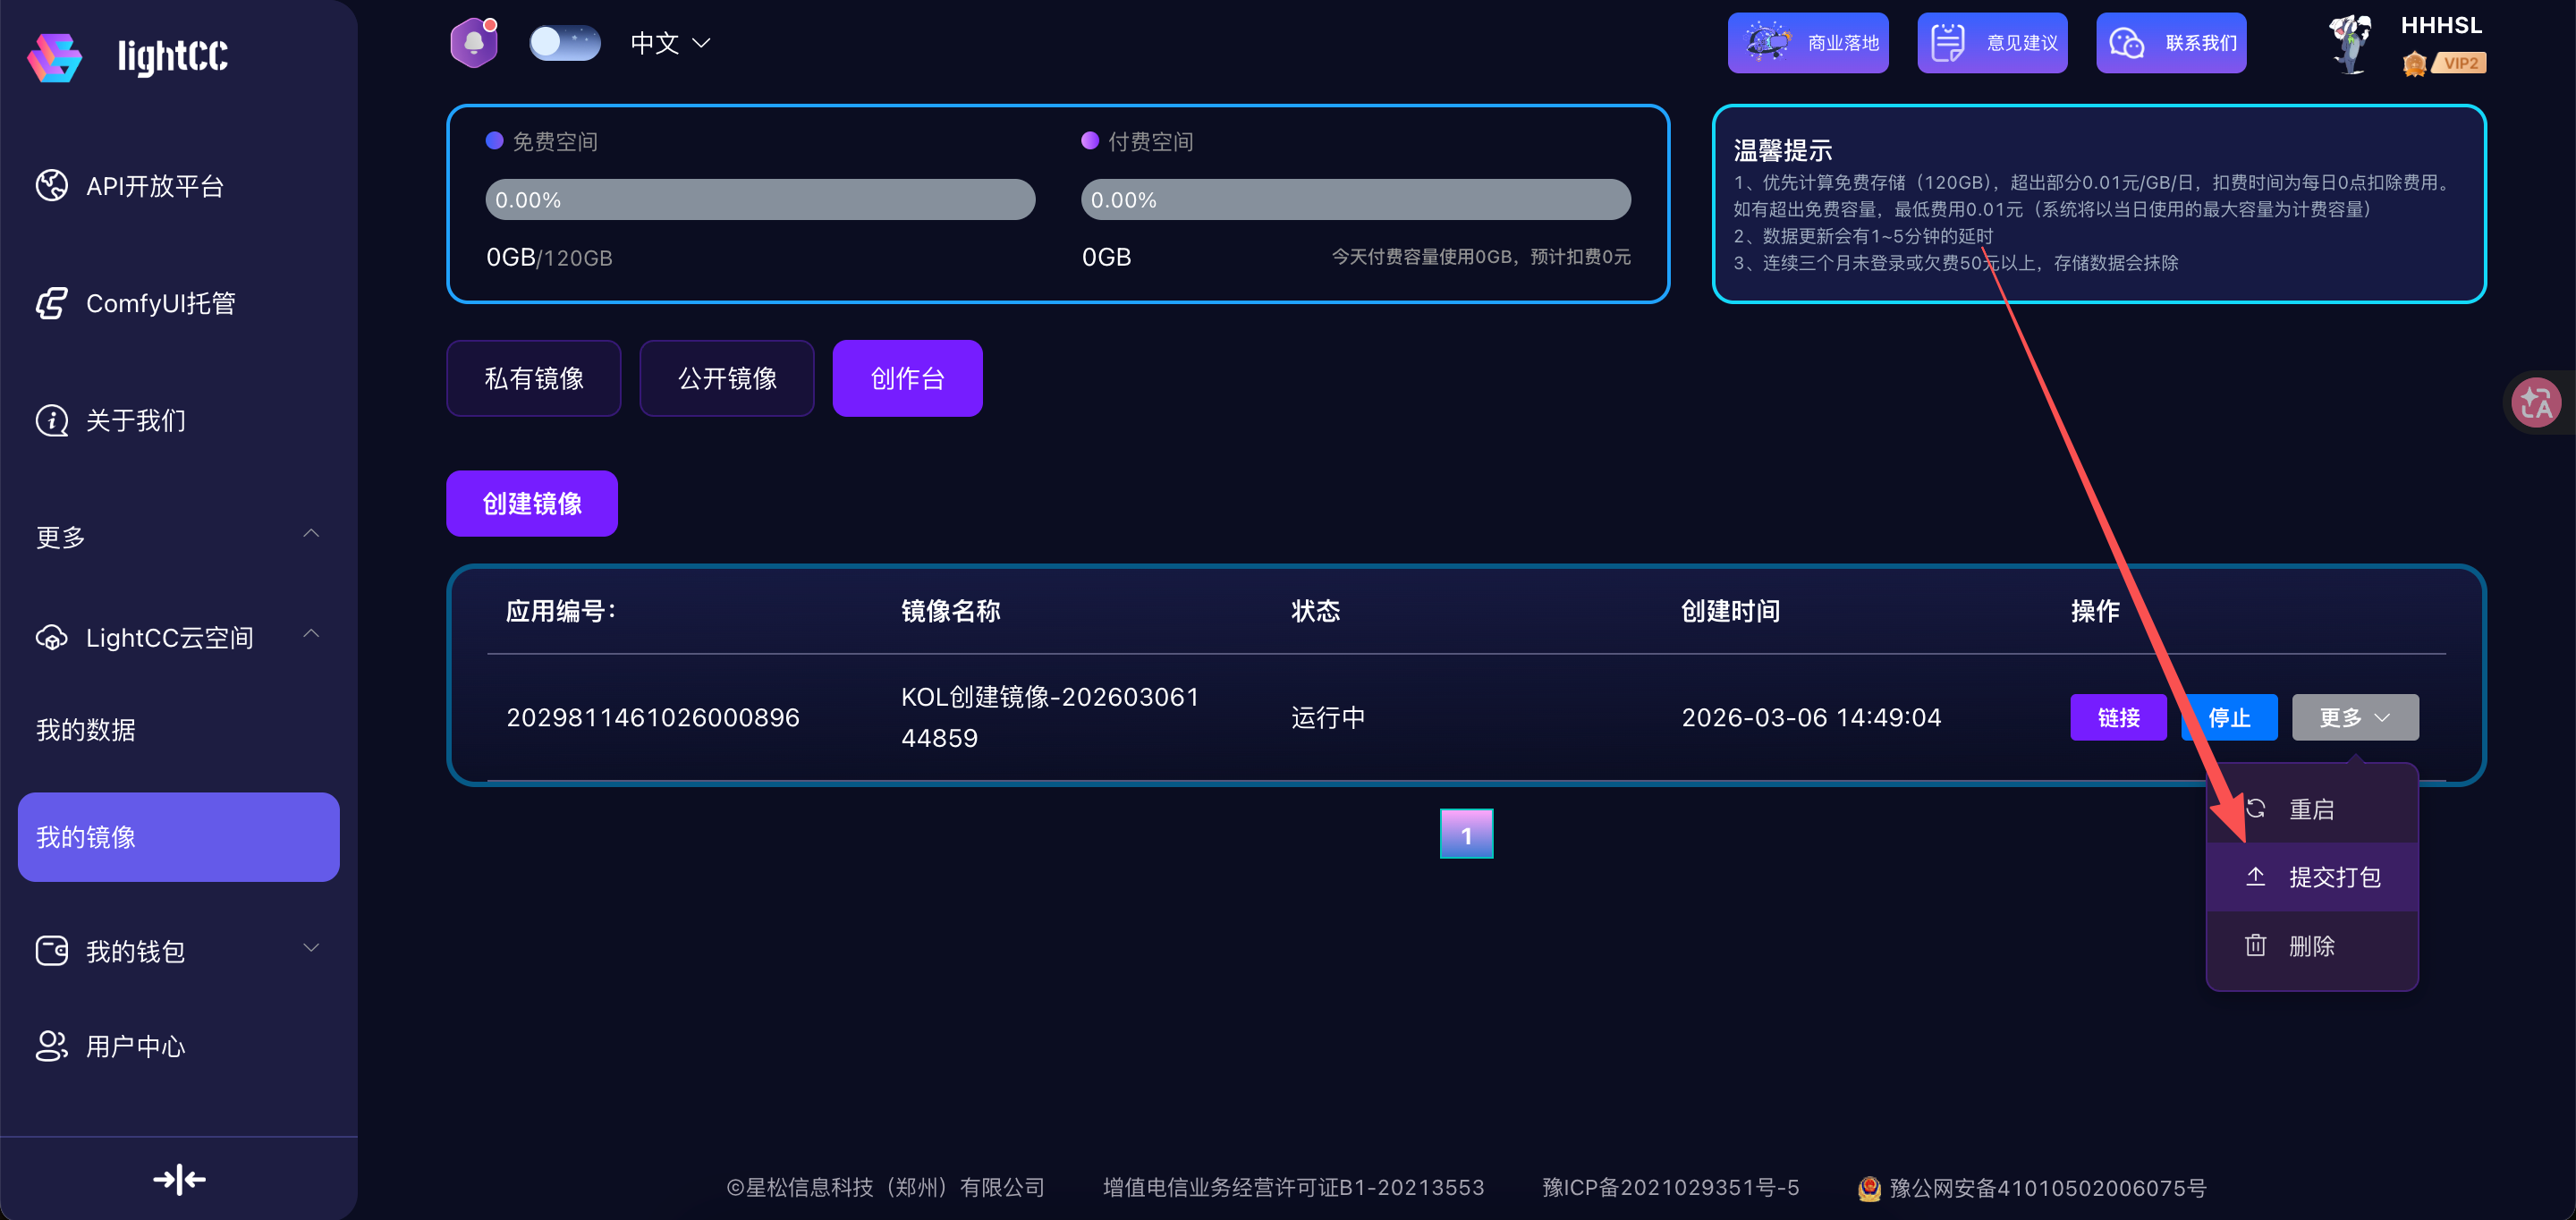Click the notification bell icon
The image size is (2576, 1220).
[x=474, y=42]
